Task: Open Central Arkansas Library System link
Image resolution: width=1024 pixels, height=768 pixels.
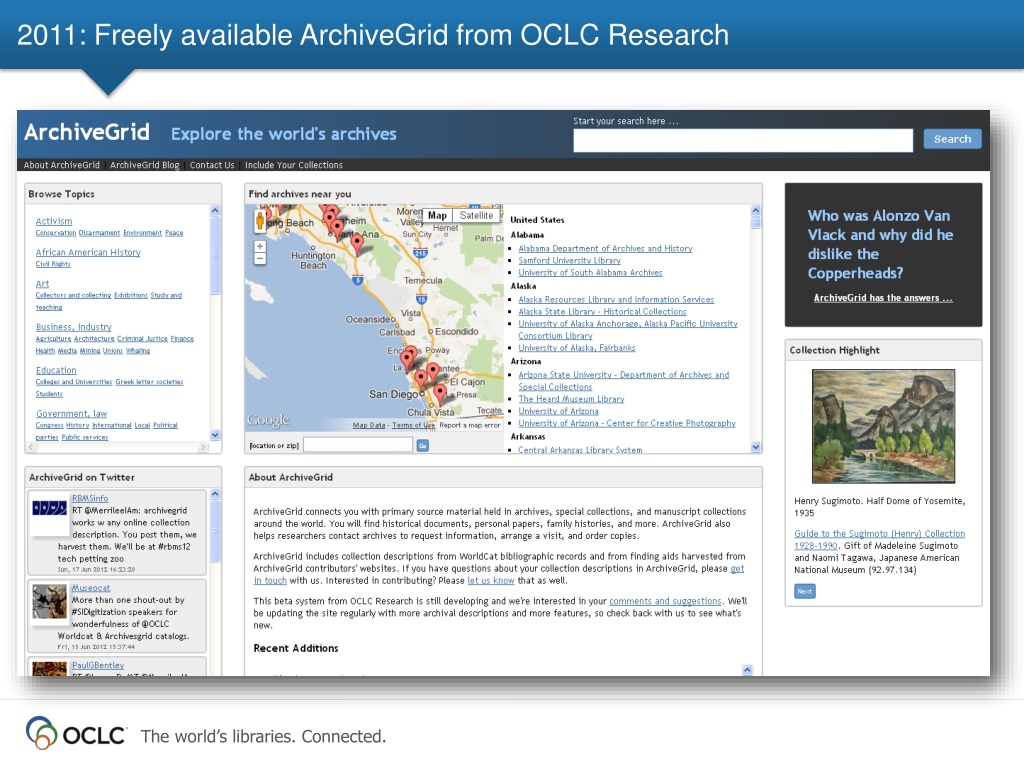Action: pos(580,450)
